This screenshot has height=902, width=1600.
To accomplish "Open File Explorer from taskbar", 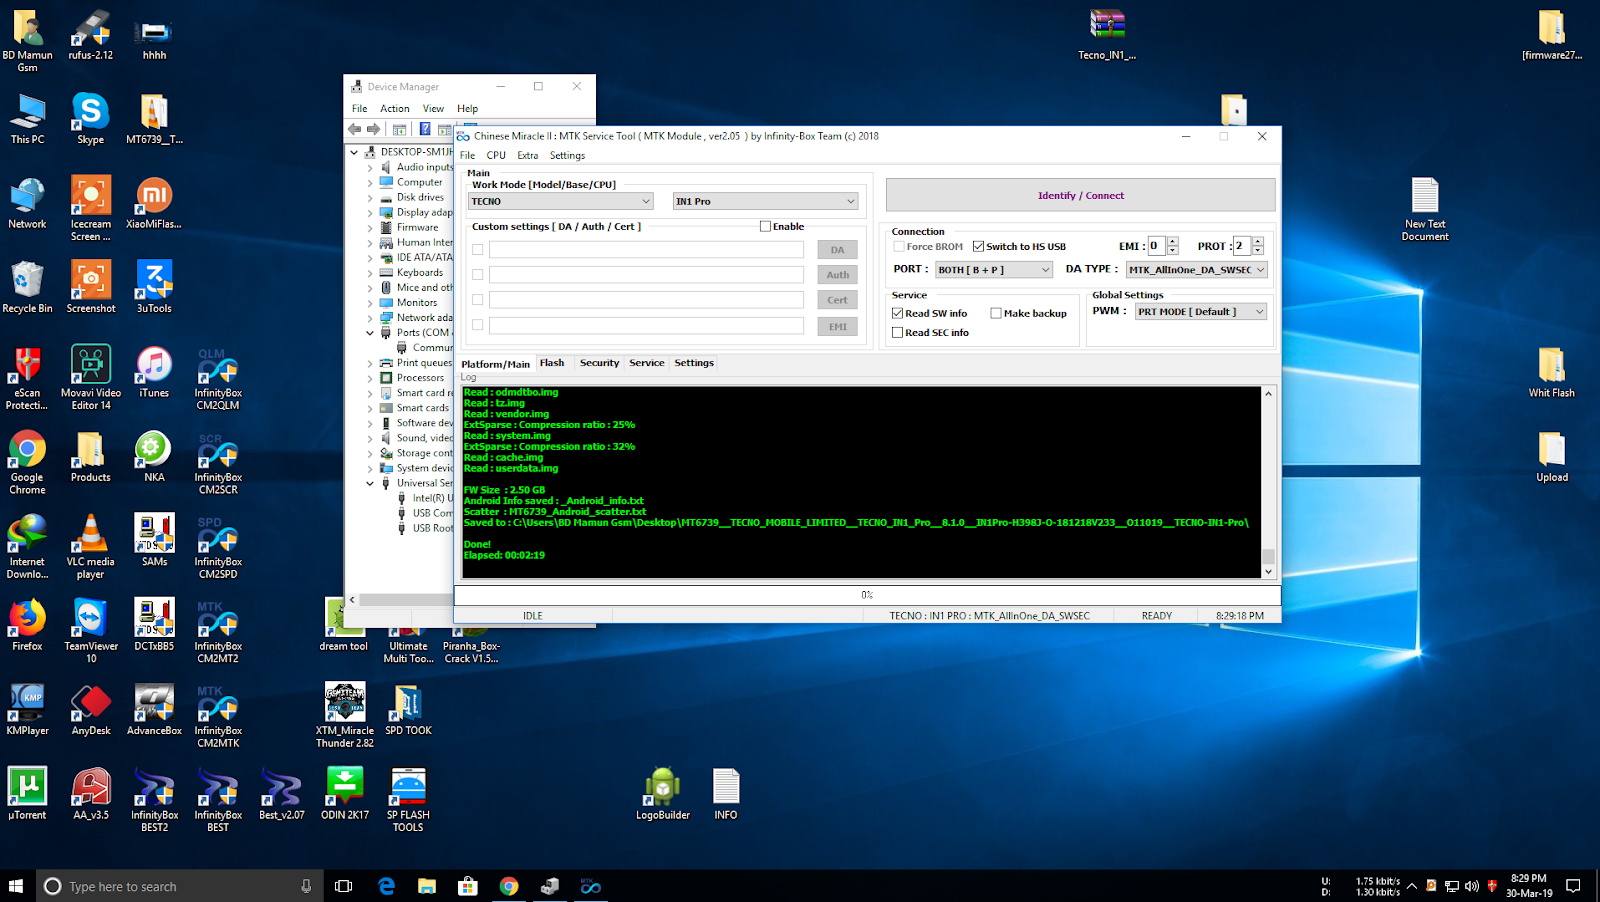I will point(427,886).
